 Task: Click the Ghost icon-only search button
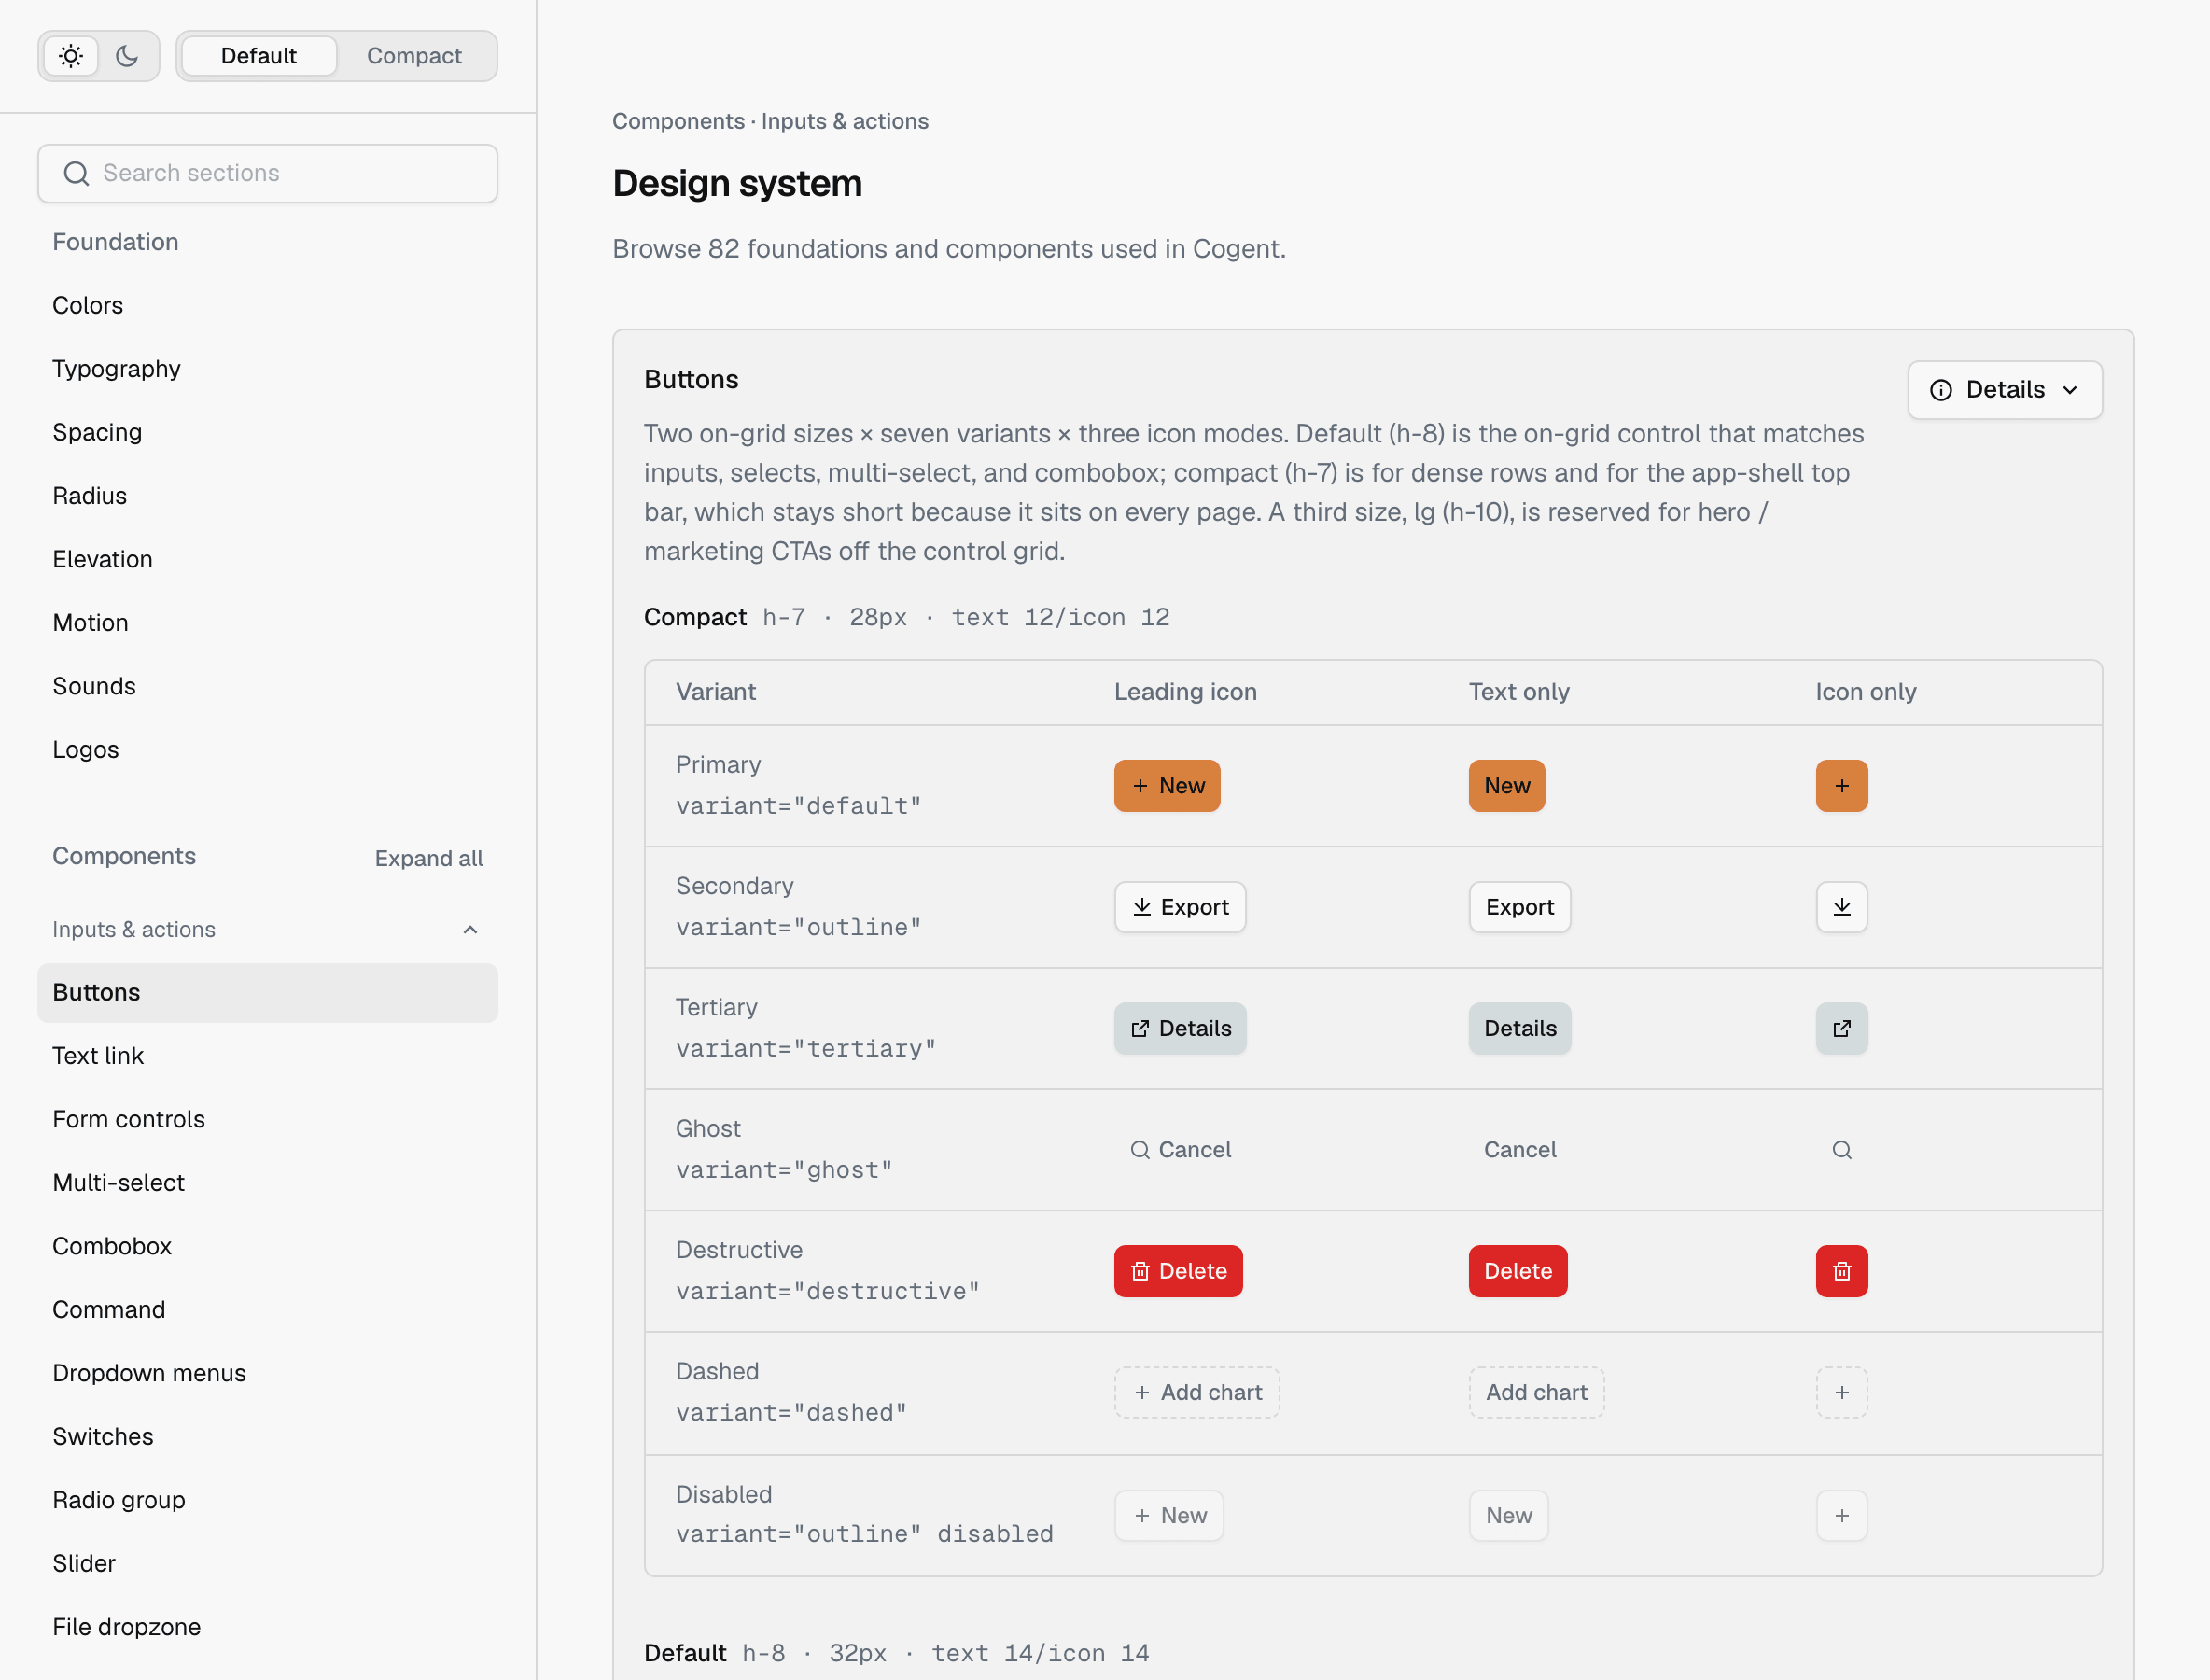coord(1842,1150)
